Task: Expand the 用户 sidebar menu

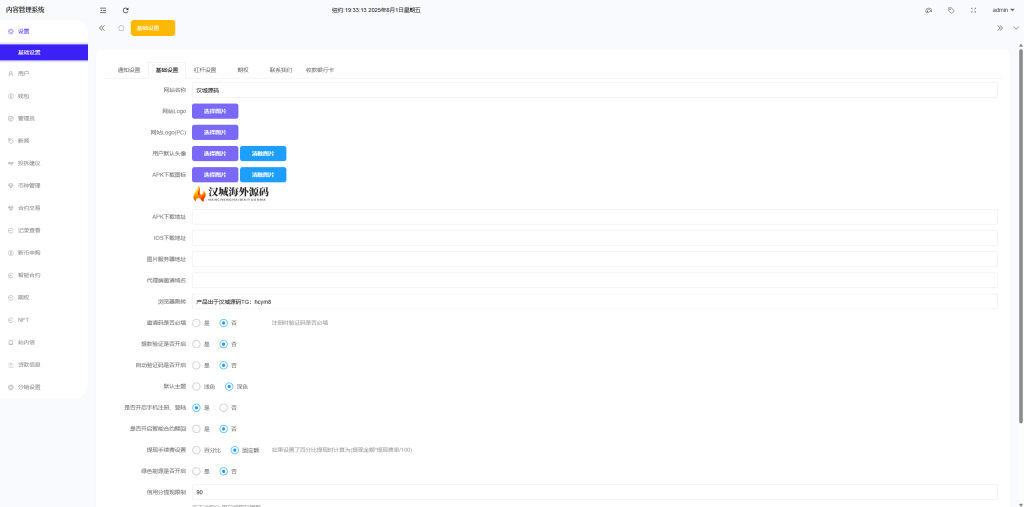Action: pyautogui.click(x=23, y=74)
